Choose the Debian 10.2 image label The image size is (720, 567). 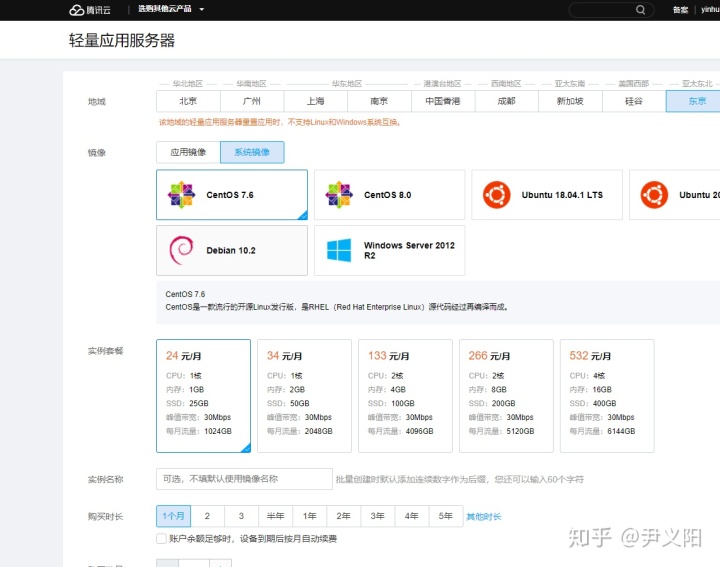(231, 251)
